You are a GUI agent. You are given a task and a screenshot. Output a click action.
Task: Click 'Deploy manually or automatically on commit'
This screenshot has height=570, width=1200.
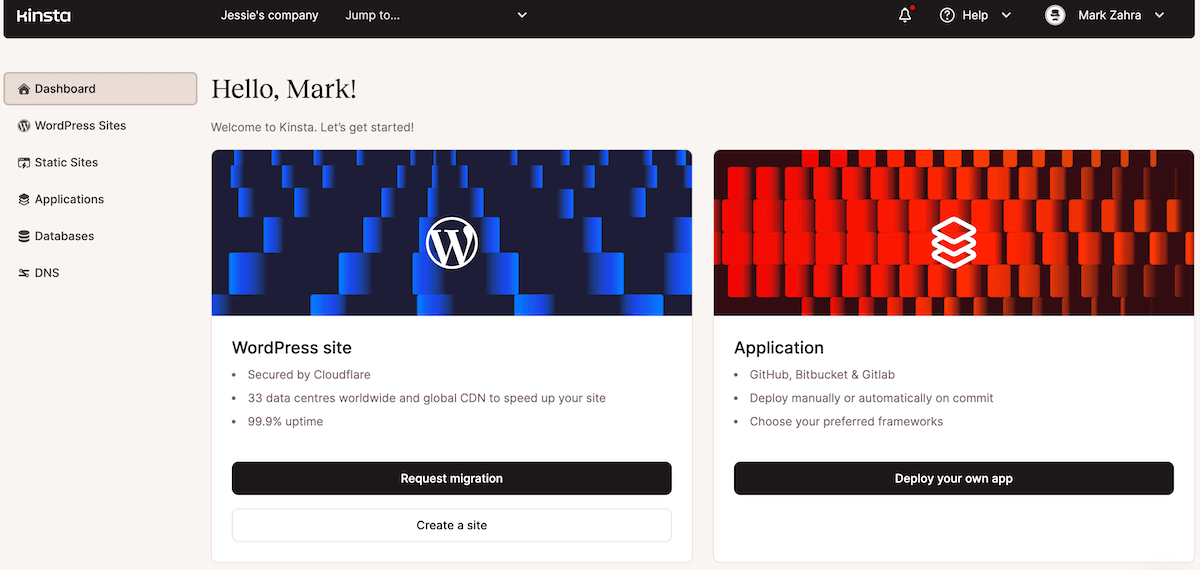pos(872,398)
